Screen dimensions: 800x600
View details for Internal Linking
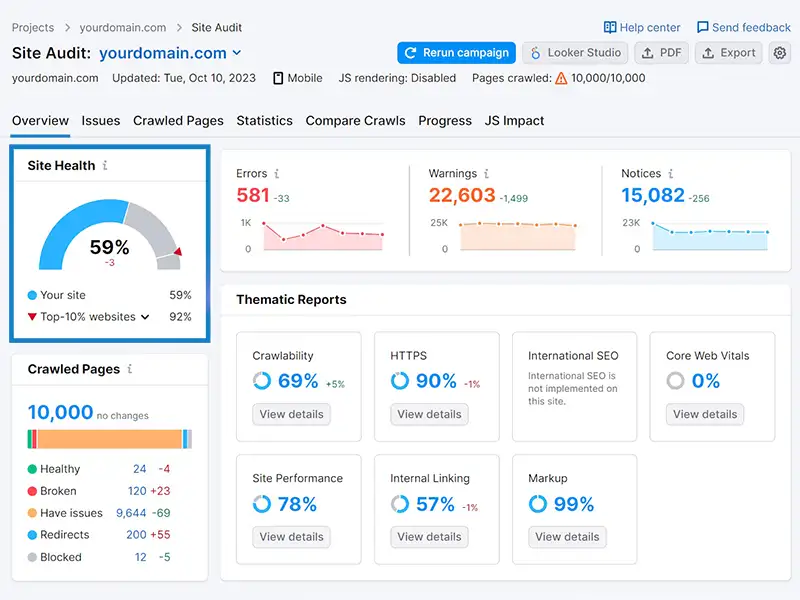point(429,537)
